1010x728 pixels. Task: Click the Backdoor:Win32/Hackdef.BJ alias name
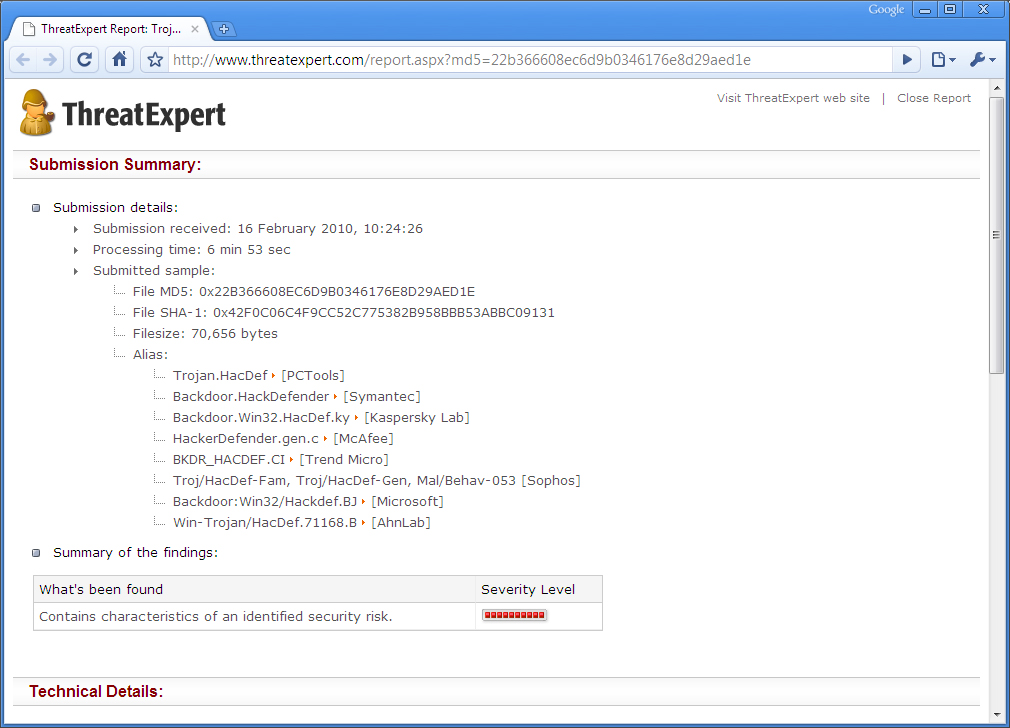tap(265, 502)
